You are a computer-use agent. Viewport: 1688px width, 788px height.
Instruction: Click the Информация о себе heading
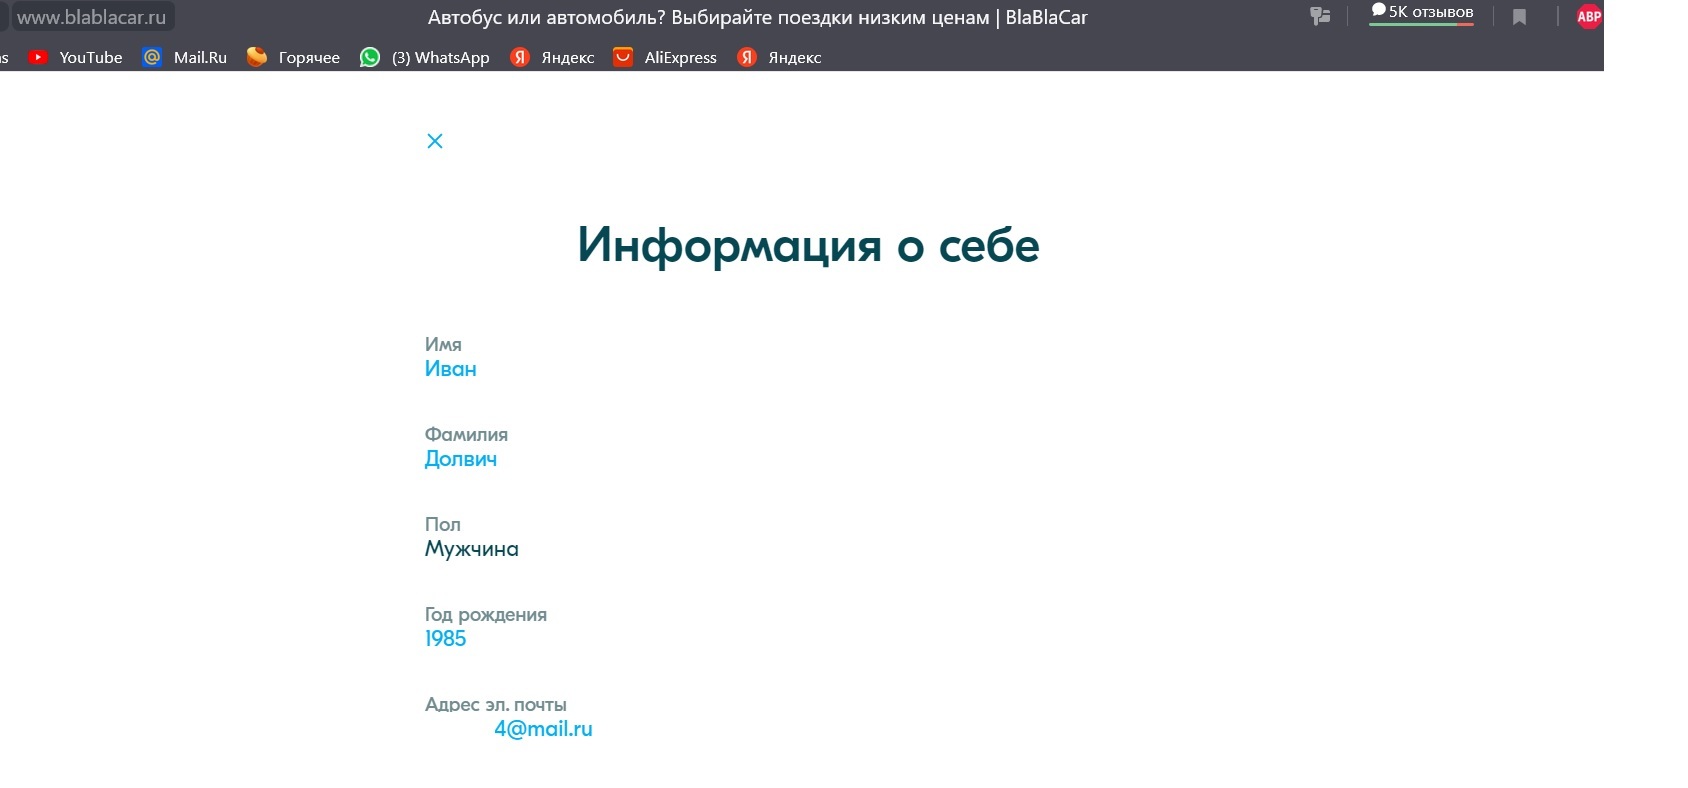tap(808, 245)
